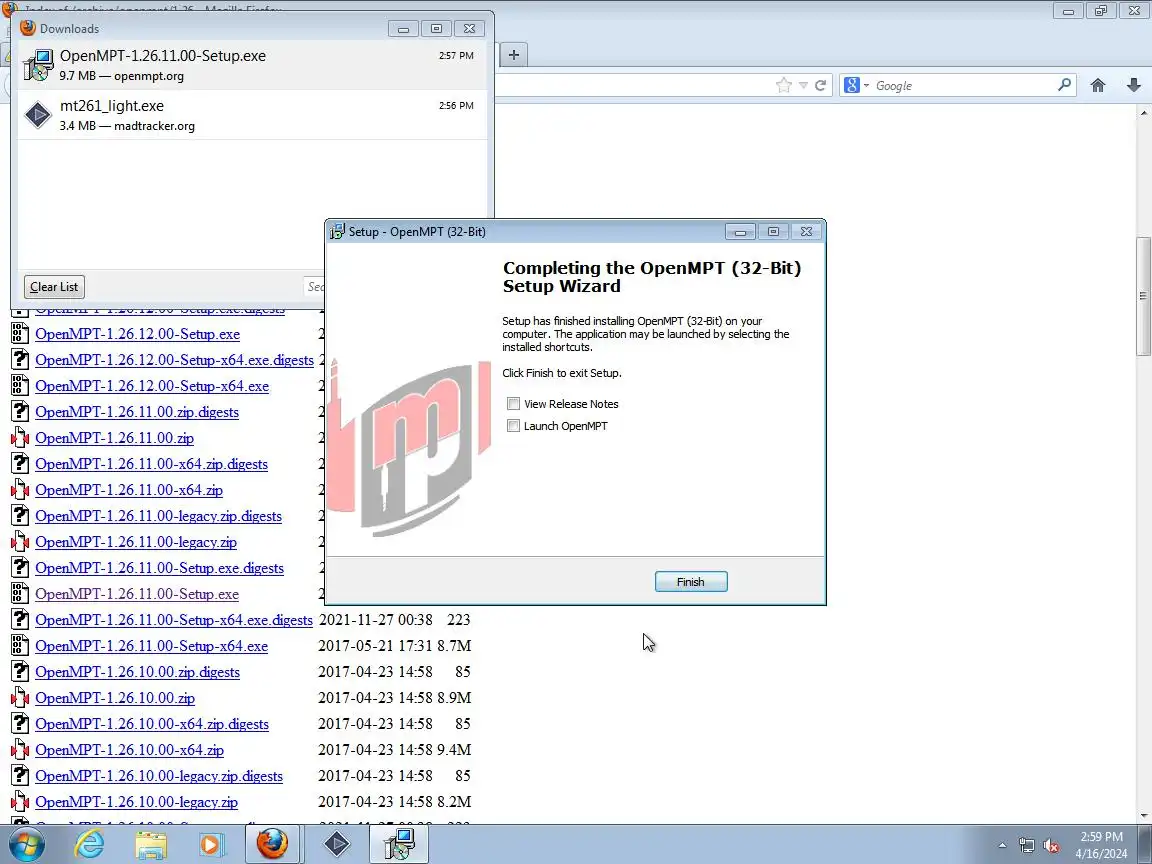Screen dimensions: 1152x864
Task: Open OpenMPT-1.26.11.00-x64.zip.digests link
Action: tap(151, 464)
